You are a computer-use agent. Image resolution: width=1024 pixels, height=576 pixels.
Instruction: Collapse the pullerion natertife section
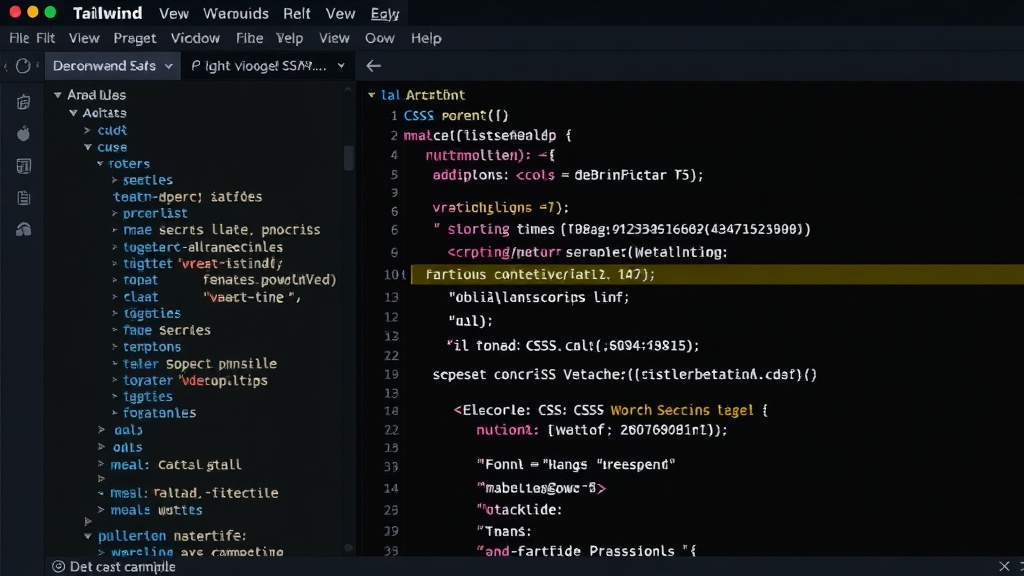[x=88, y=536]
